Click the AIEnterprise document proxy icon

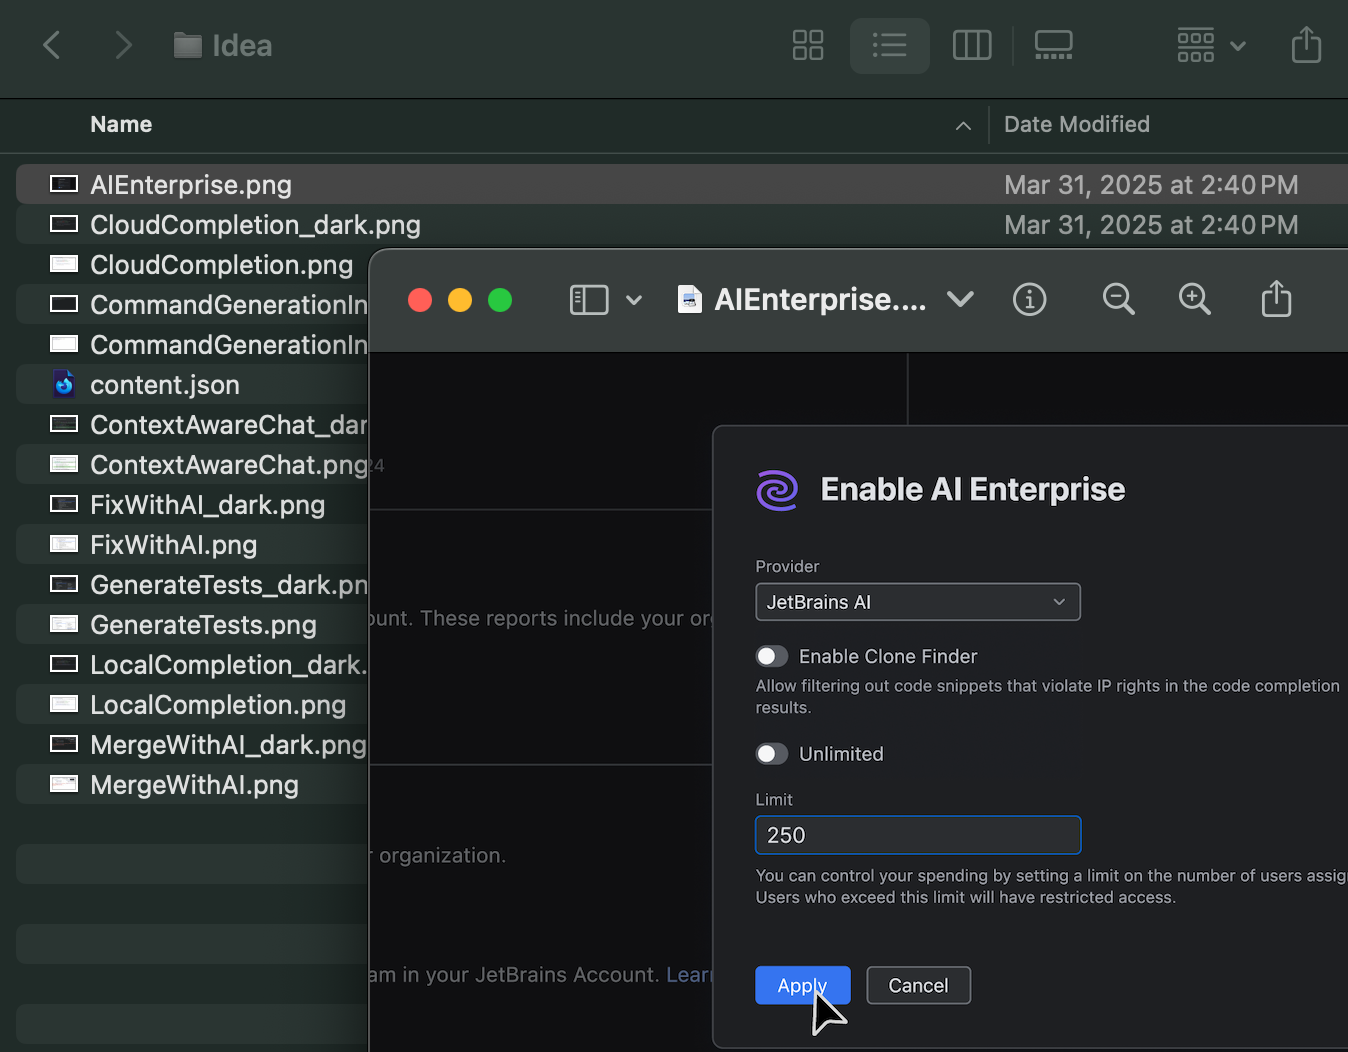(689, 299)
